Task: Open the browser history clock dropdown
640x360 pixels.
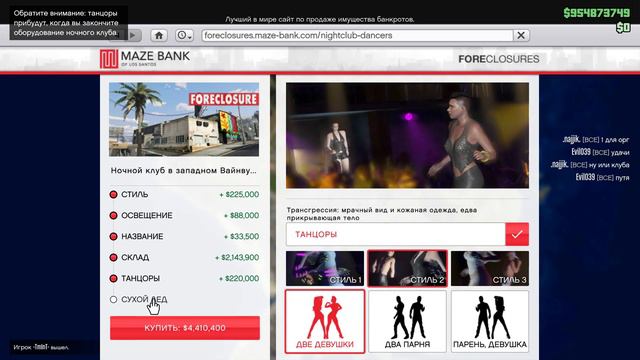Action: click(x=184, y=36)
